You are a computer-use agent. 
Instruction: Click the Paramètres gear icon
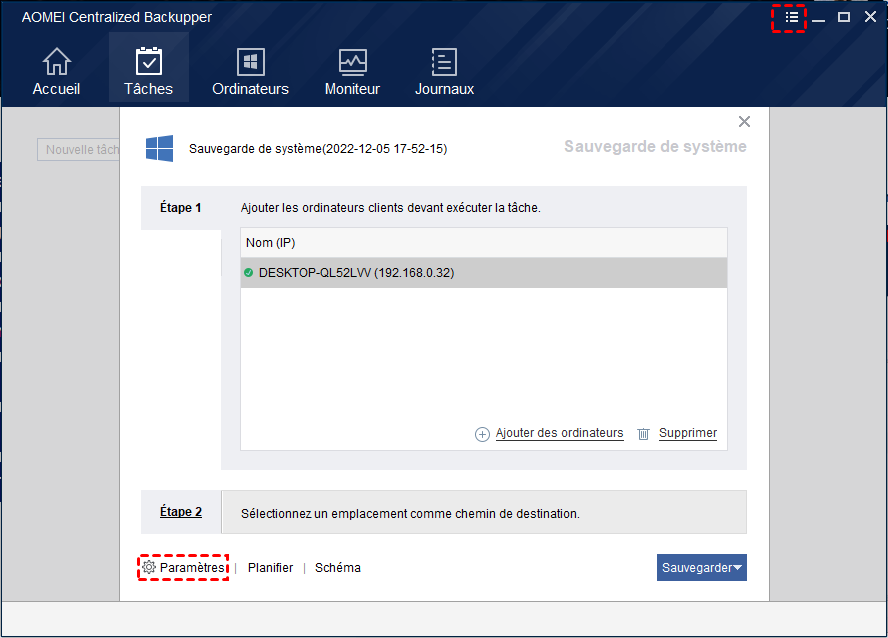[x=149, y=567]
